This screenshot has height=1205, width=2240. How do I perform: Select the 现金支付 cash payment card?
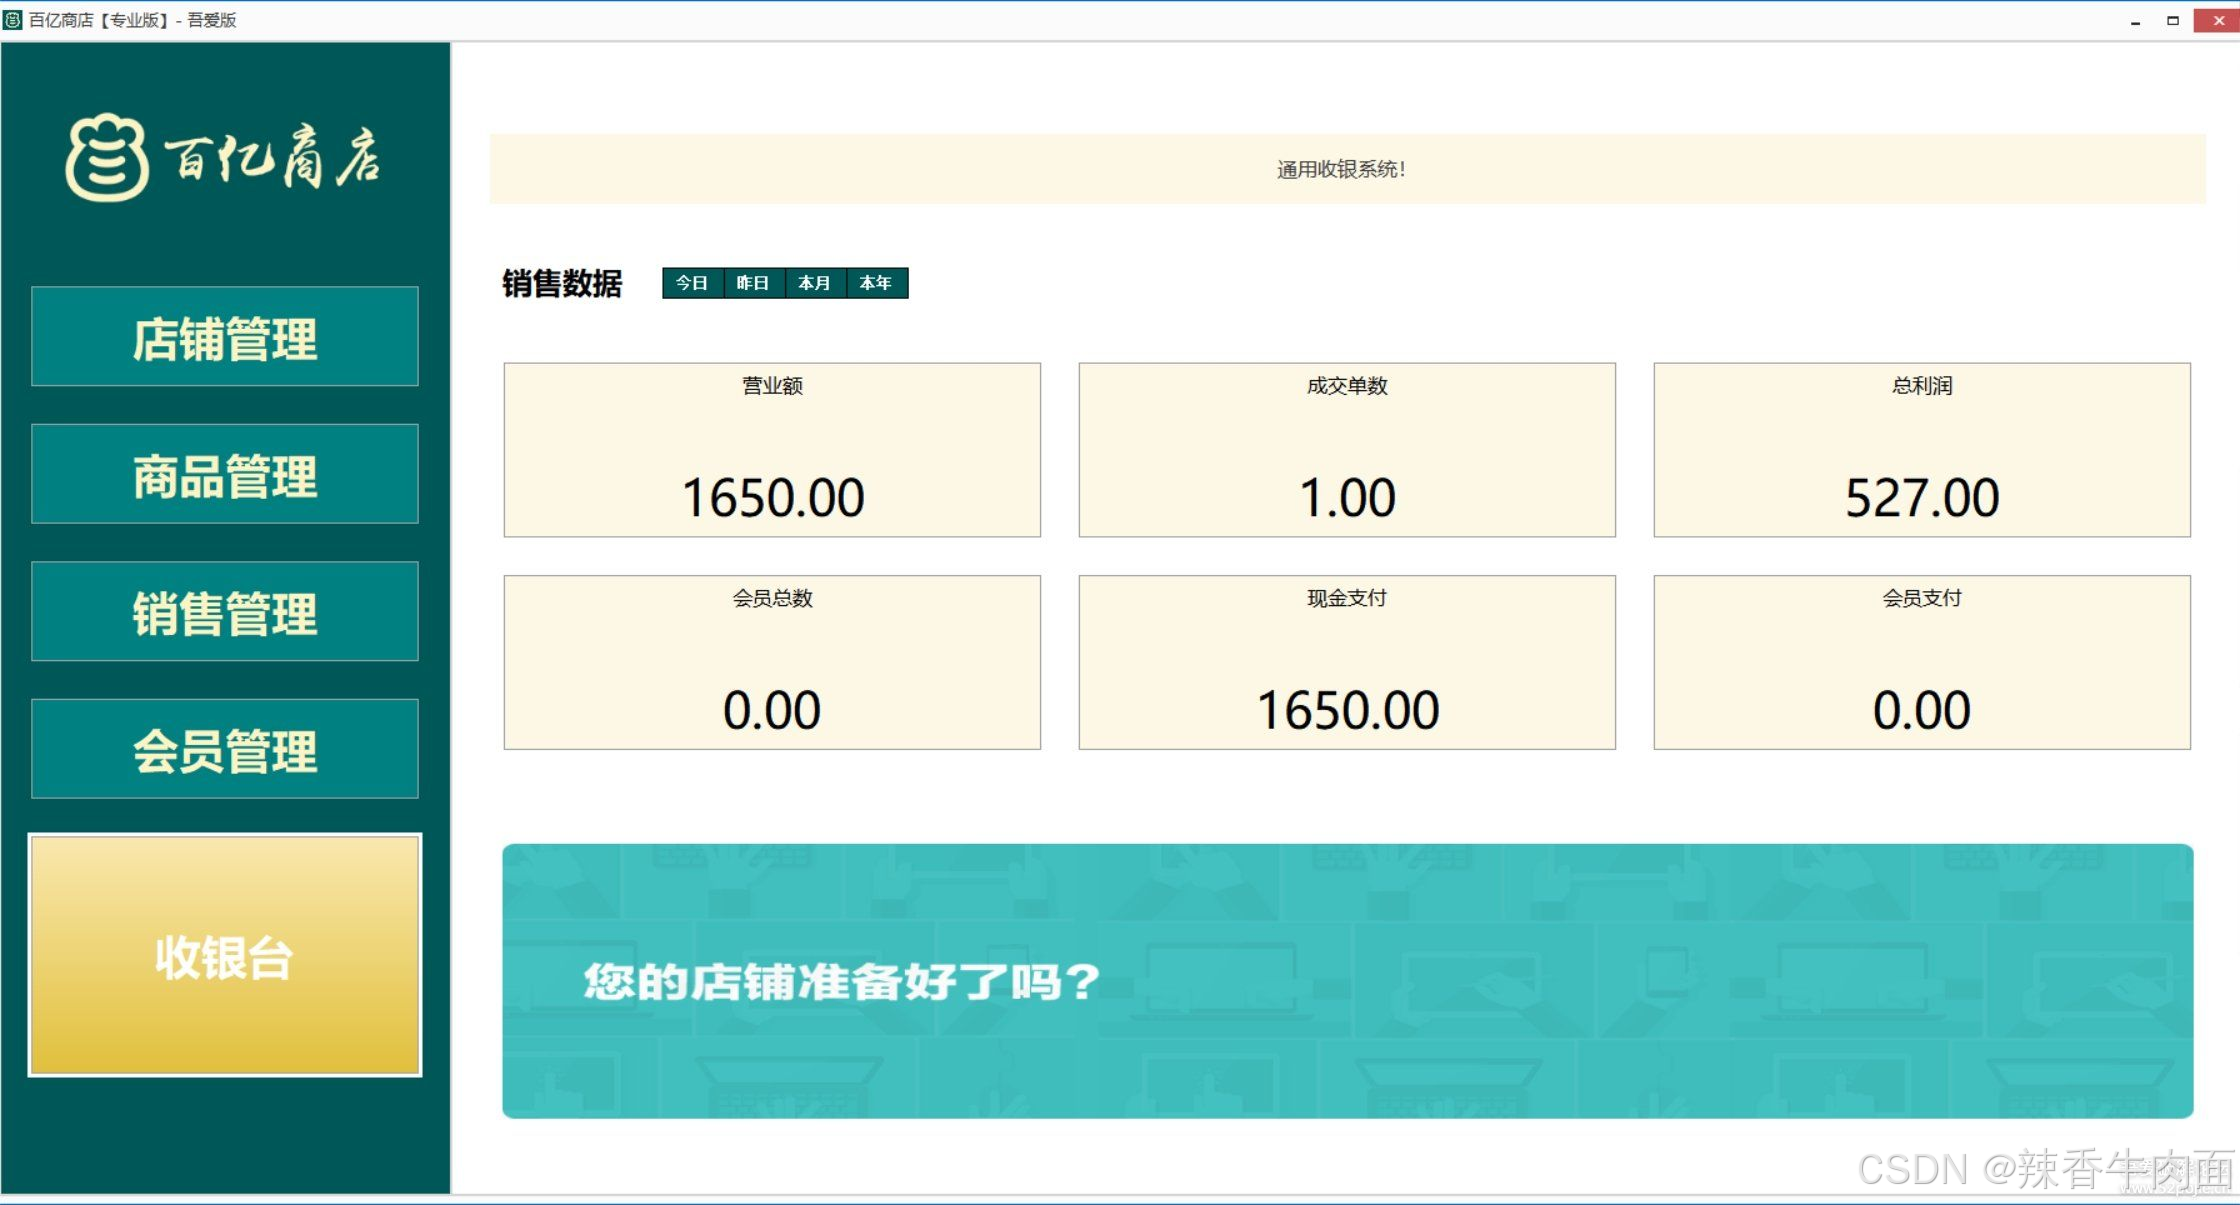point(1346,662)
